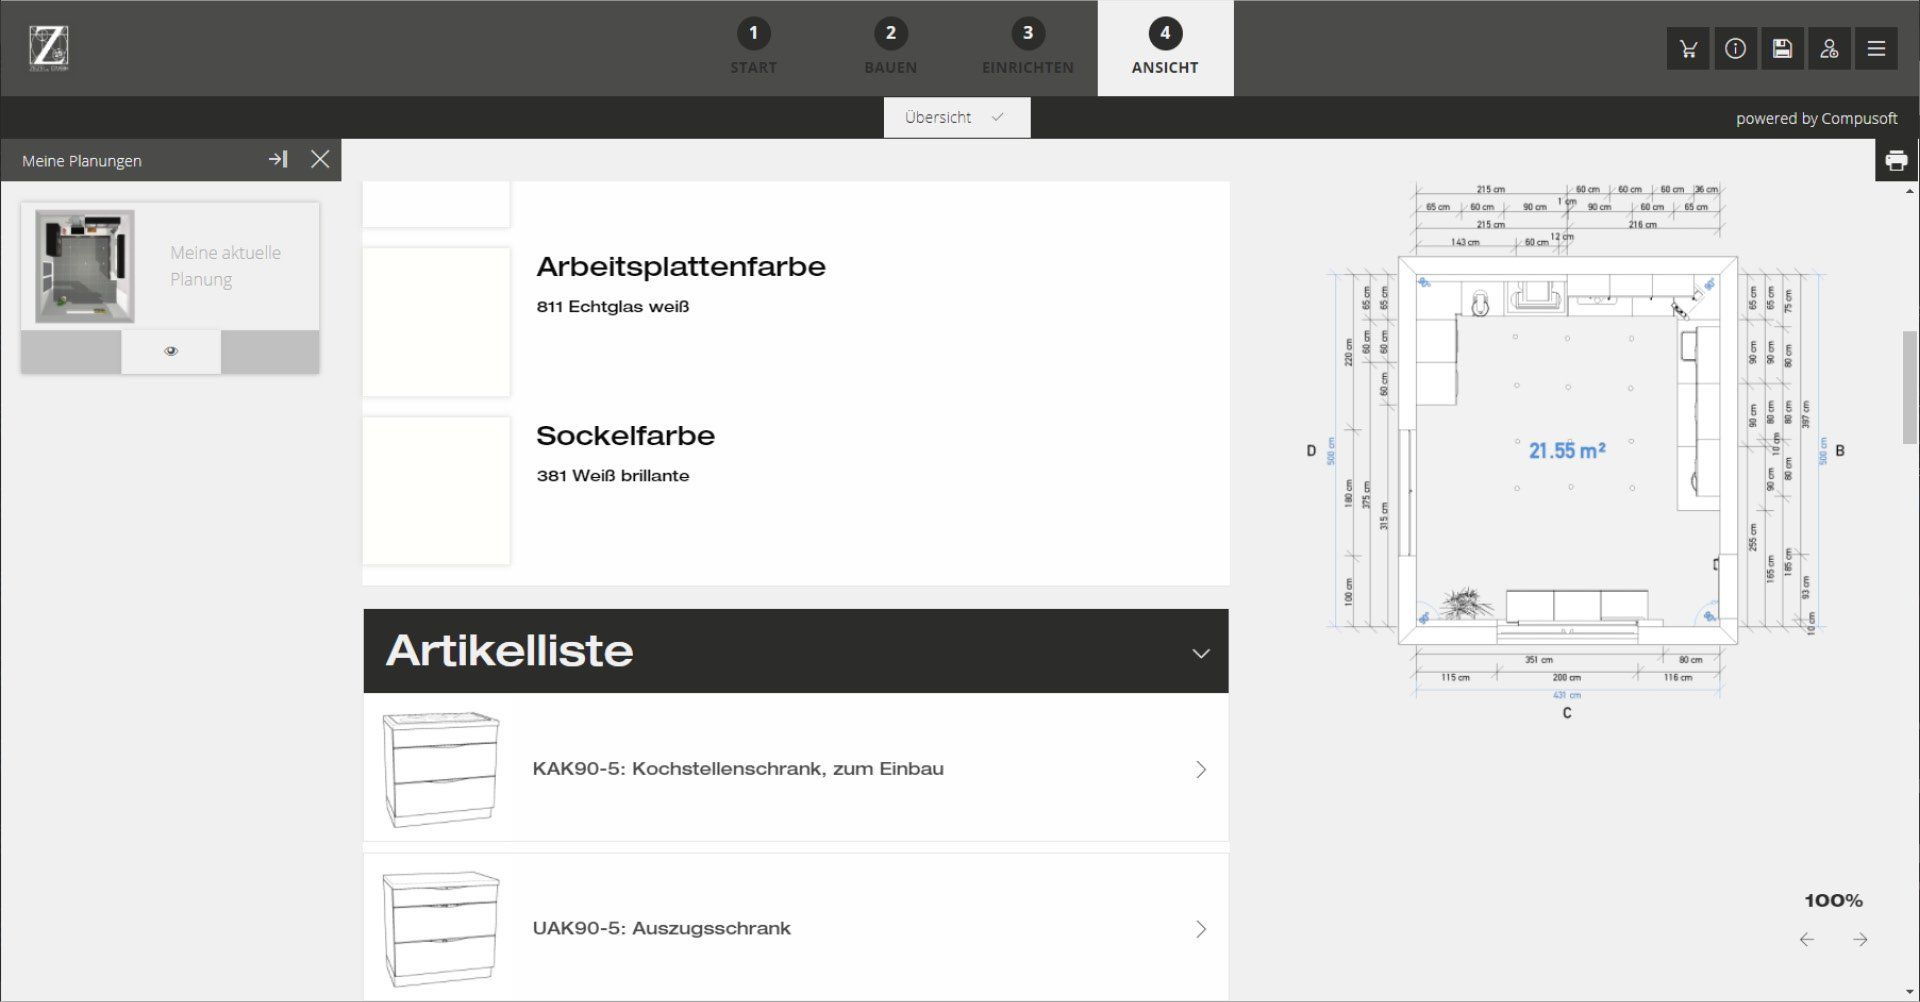This screenshot has height=1002, width=1920.
Task: Open the shopping cart
Action: tap(1688, 48)
